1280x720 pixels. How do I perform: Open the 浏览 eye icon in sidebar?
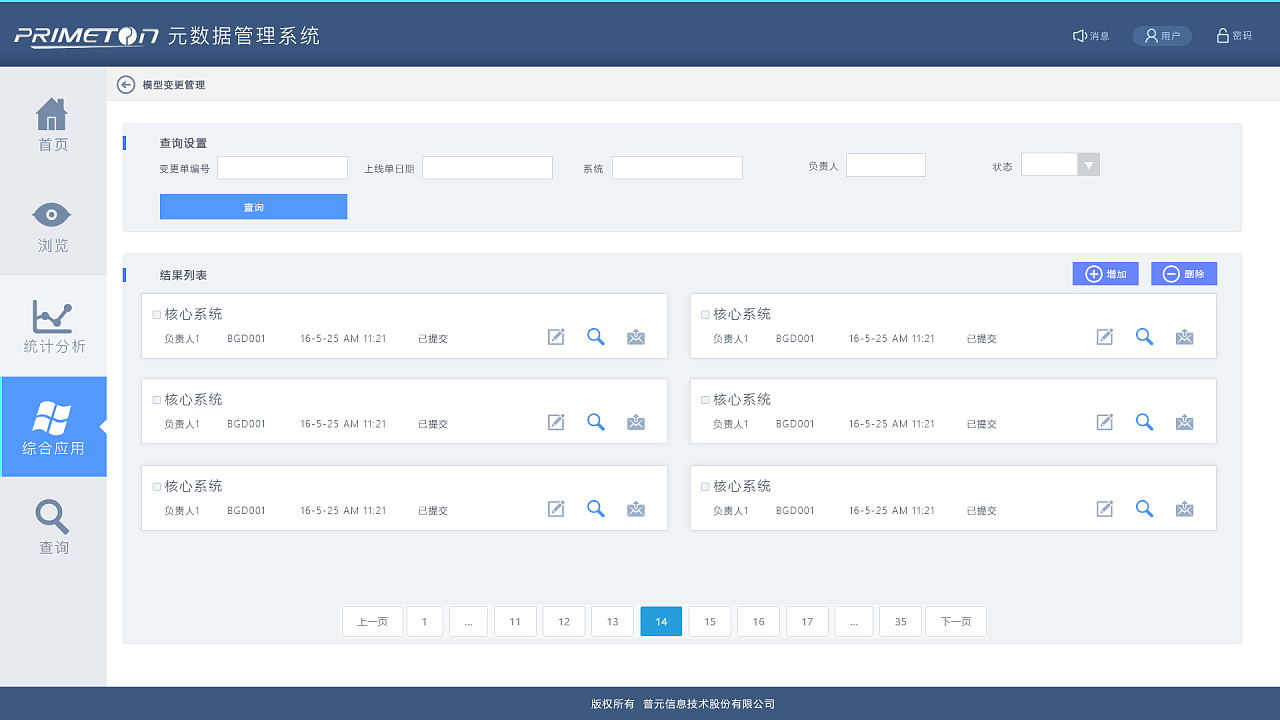[x=52, y=214]
